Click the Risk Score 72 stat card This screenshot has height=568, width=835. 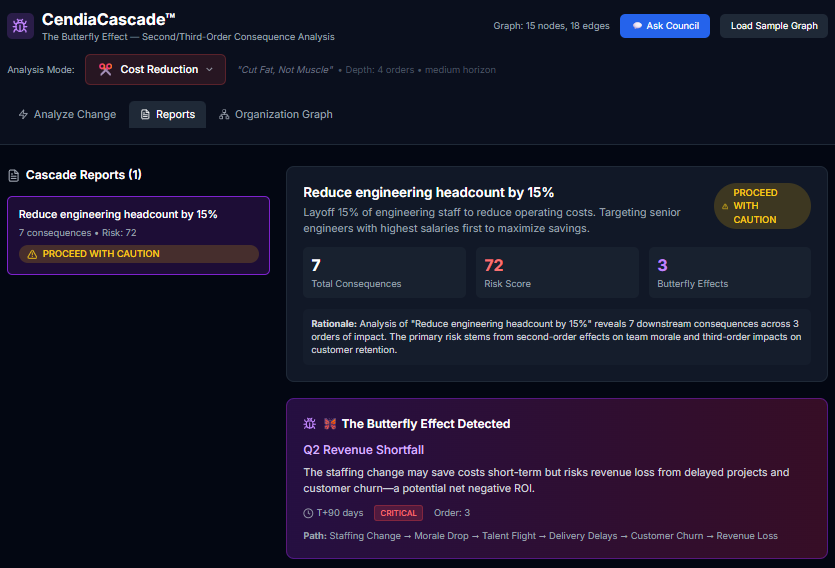(556, 273)
